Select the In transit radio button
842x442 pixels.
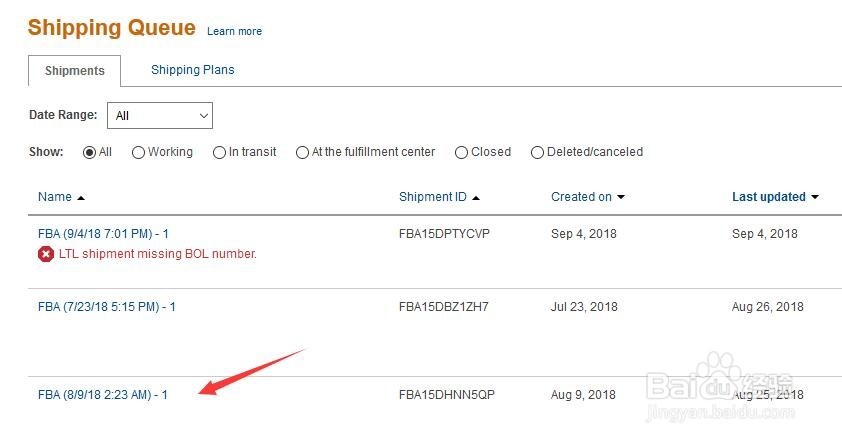tap(219, 153)
